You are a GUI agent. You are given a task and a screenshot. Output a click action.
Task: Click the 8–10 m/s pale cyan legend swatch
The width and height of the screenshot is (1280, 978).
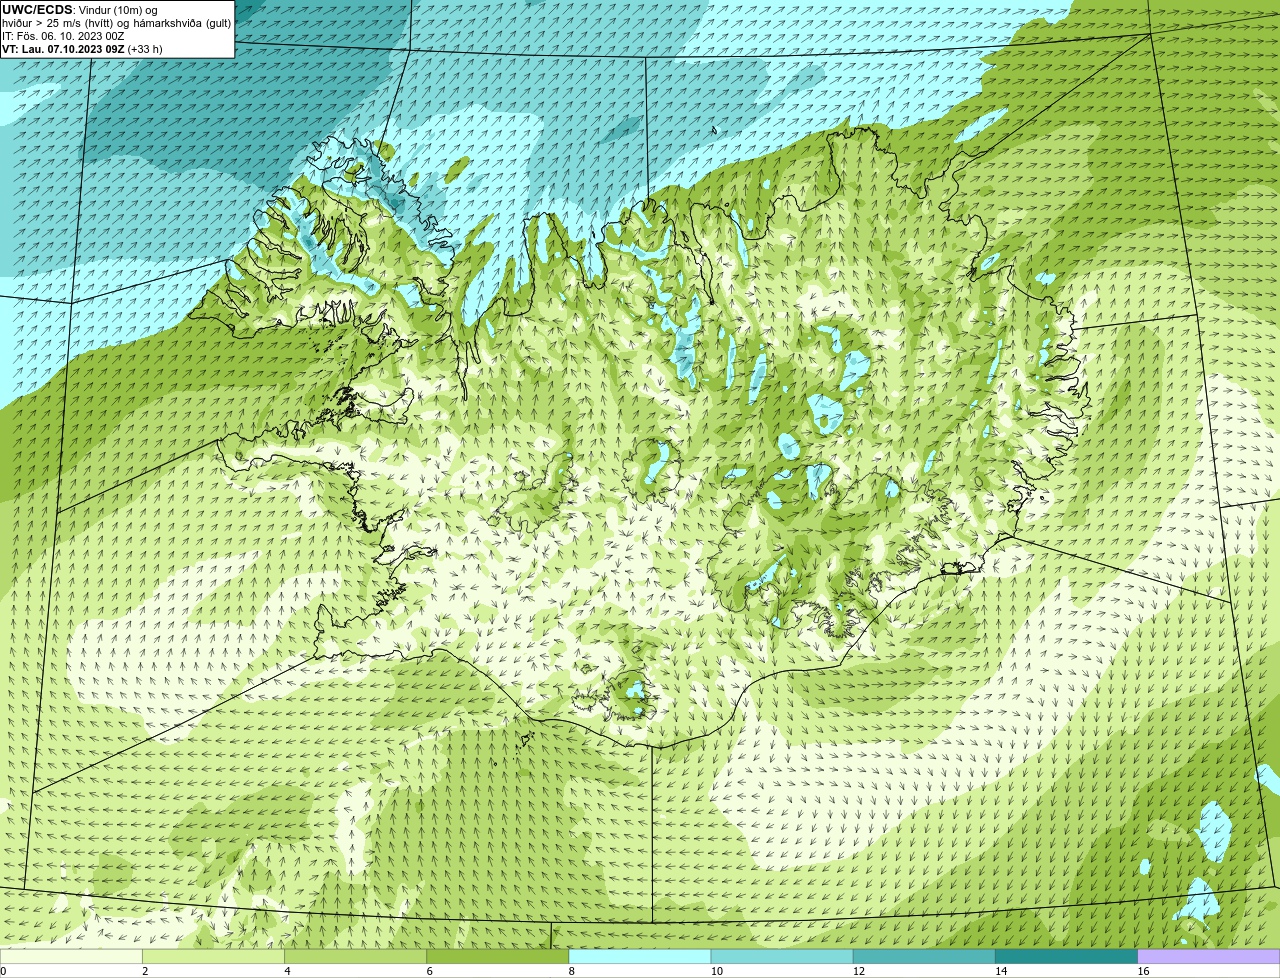coord(640,957)
